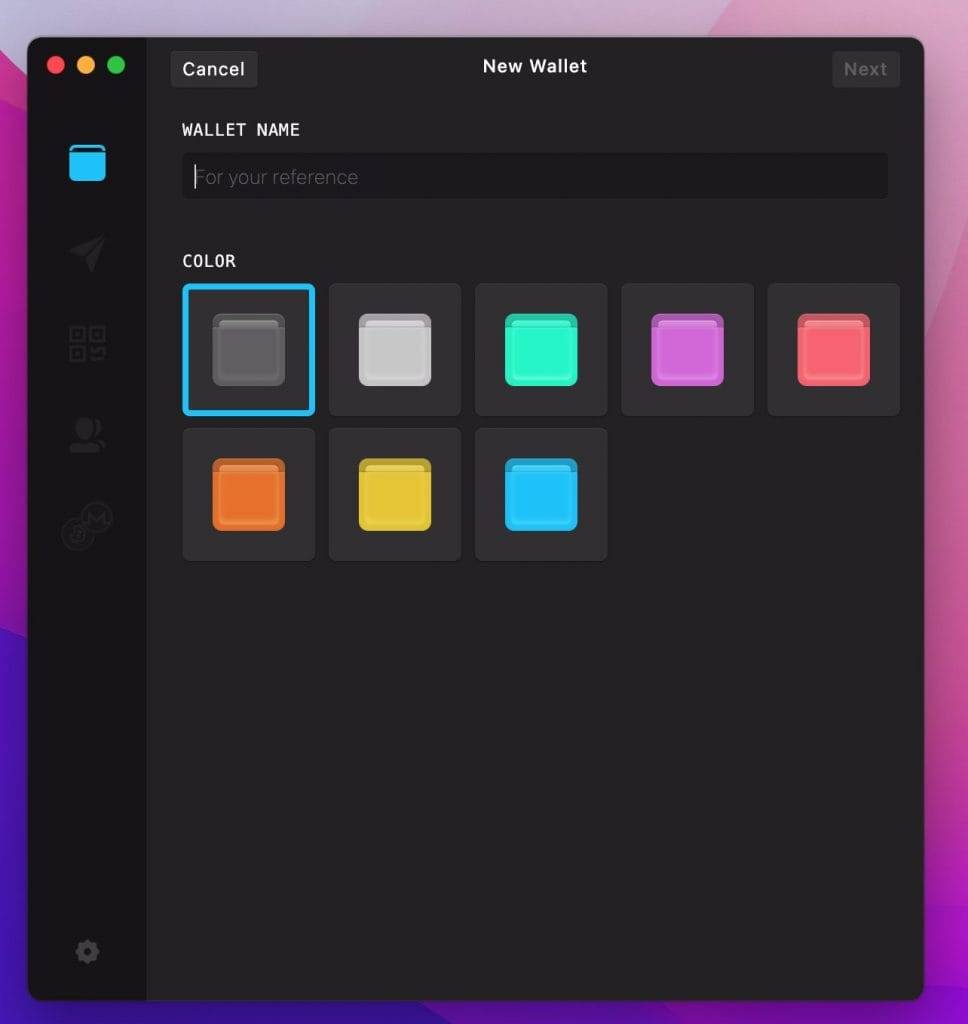The image size is (968, 1024).
Task: Open the contacts sidebar icon
Action: coord(88,434)
